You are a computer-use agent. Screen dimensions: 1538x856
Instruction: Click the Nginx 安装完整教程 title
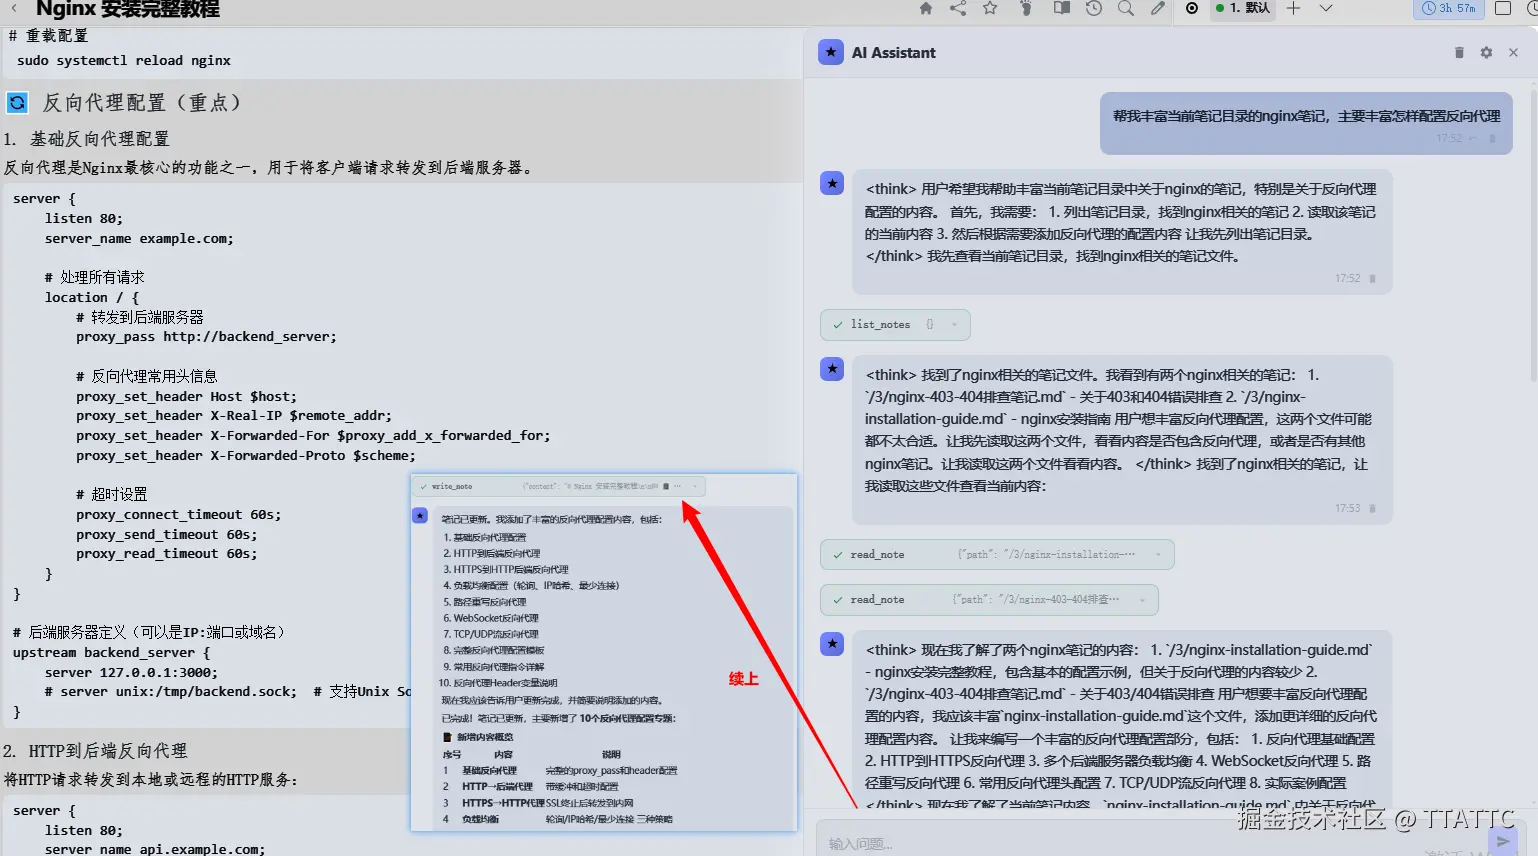(x=128, y=9)
